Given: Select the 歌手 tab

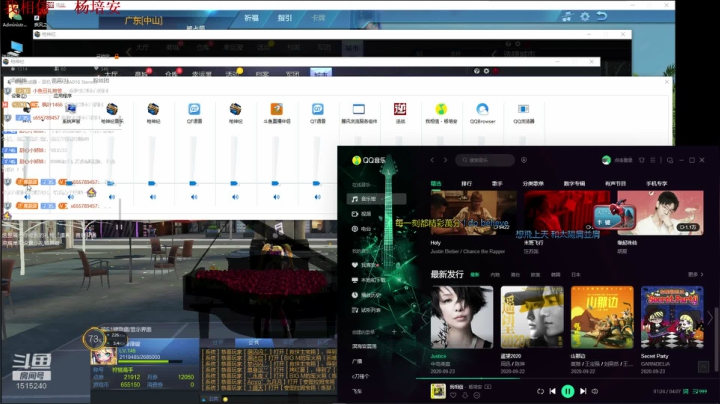Looking at the screenshot, I should point(497,183).
